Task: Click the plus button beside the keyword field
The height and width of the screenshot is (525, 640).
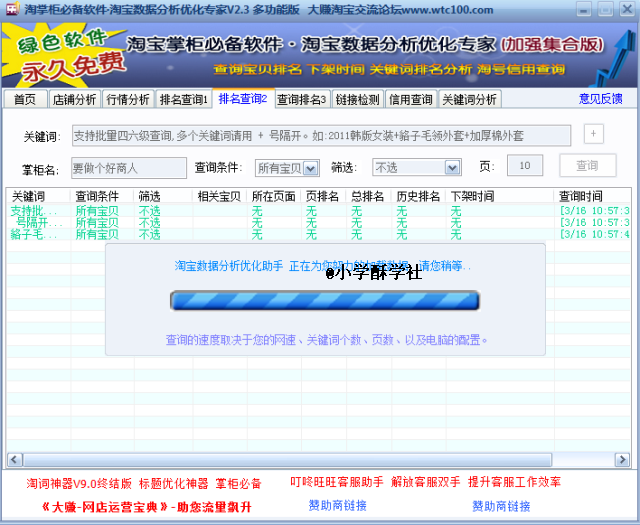Action: tap(593, 133)
